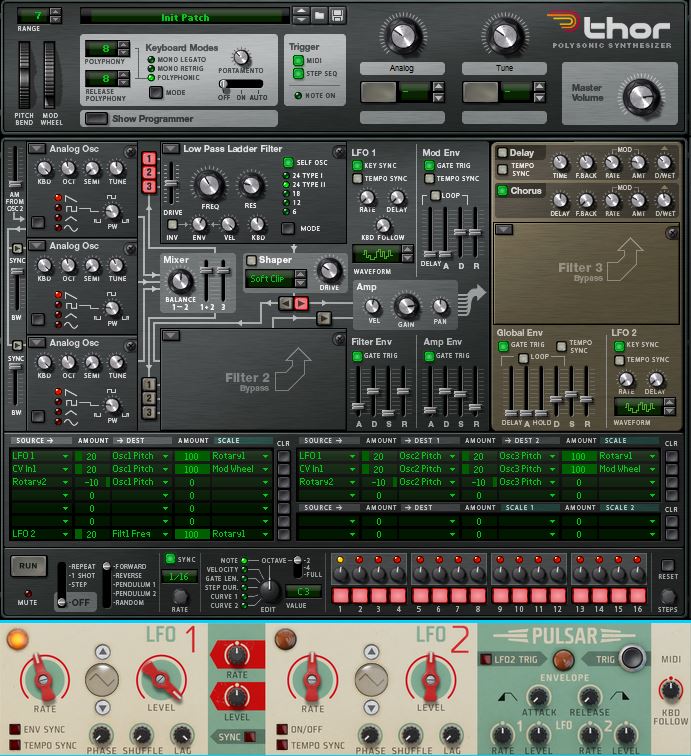Click the Portamento knob
The image size is (691, 756).
click(241, 57)
